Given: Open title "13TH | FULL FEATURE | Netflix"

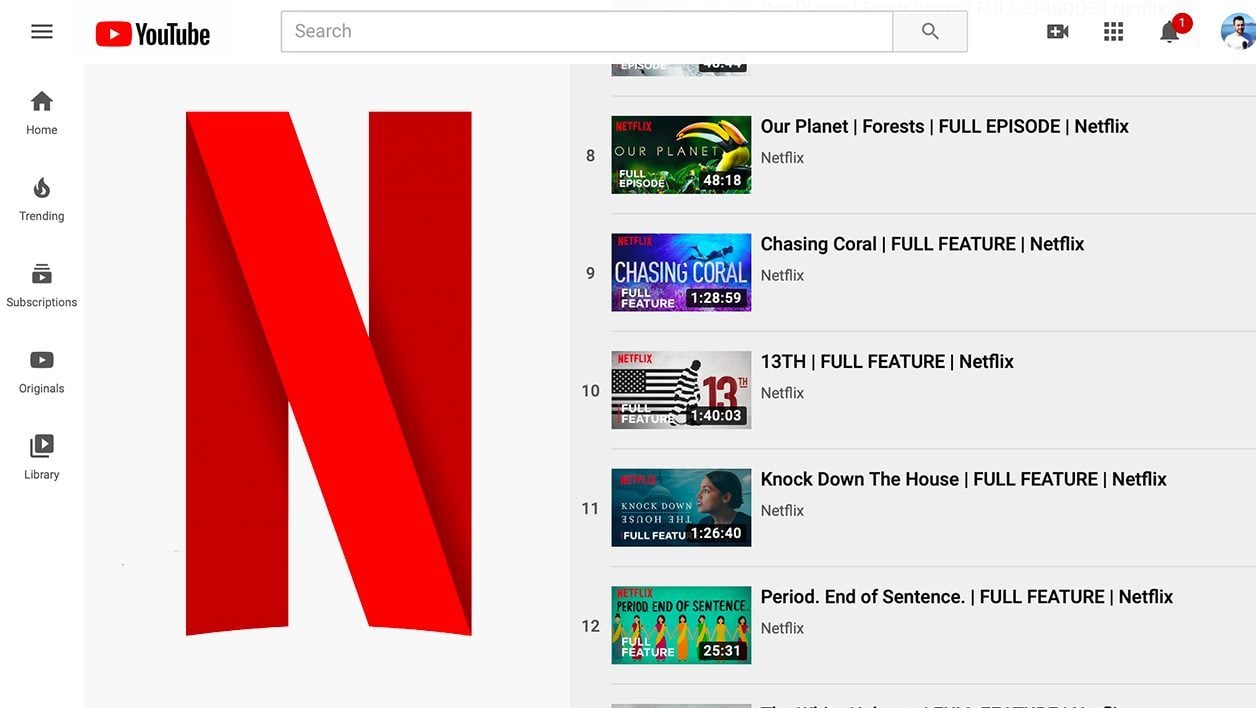Looking at the screenshot, I should coord(888,362).
